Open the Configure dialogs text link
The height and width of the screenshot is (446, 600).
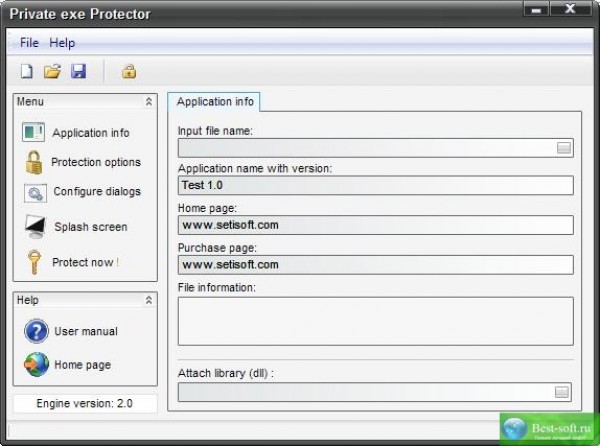(x=97, y=191)
